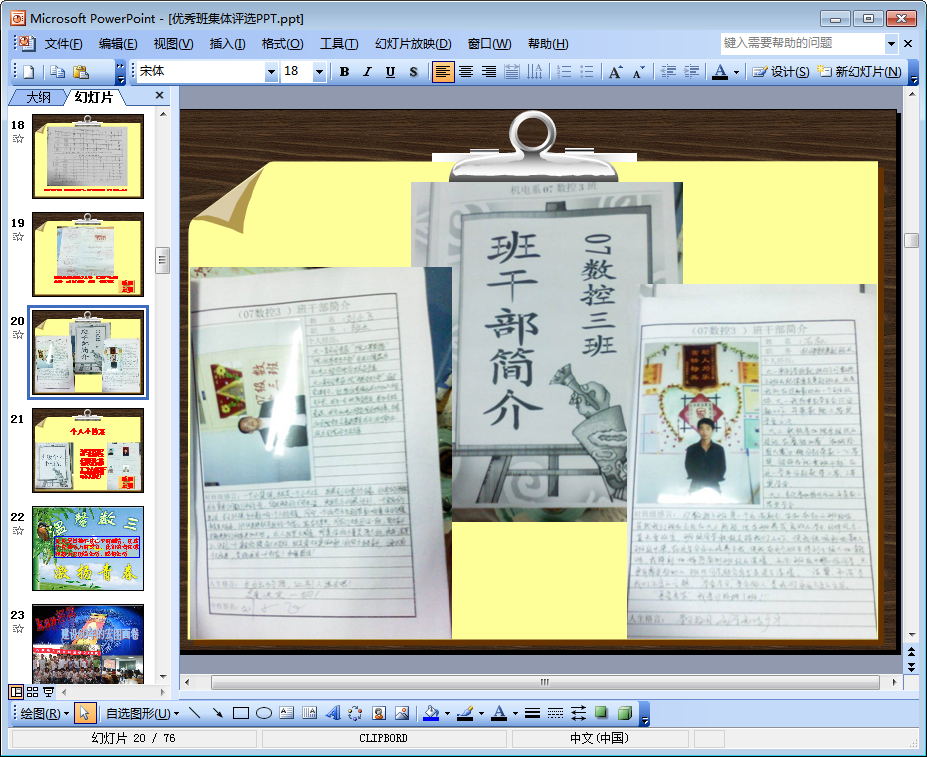Open the font name dropdown showing 宋体

(x=271, y=72)
